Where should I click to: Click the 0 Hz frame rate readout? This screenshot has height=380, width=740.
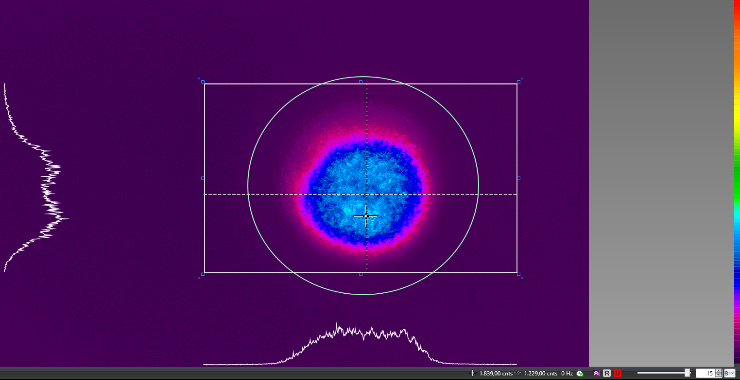566,373
